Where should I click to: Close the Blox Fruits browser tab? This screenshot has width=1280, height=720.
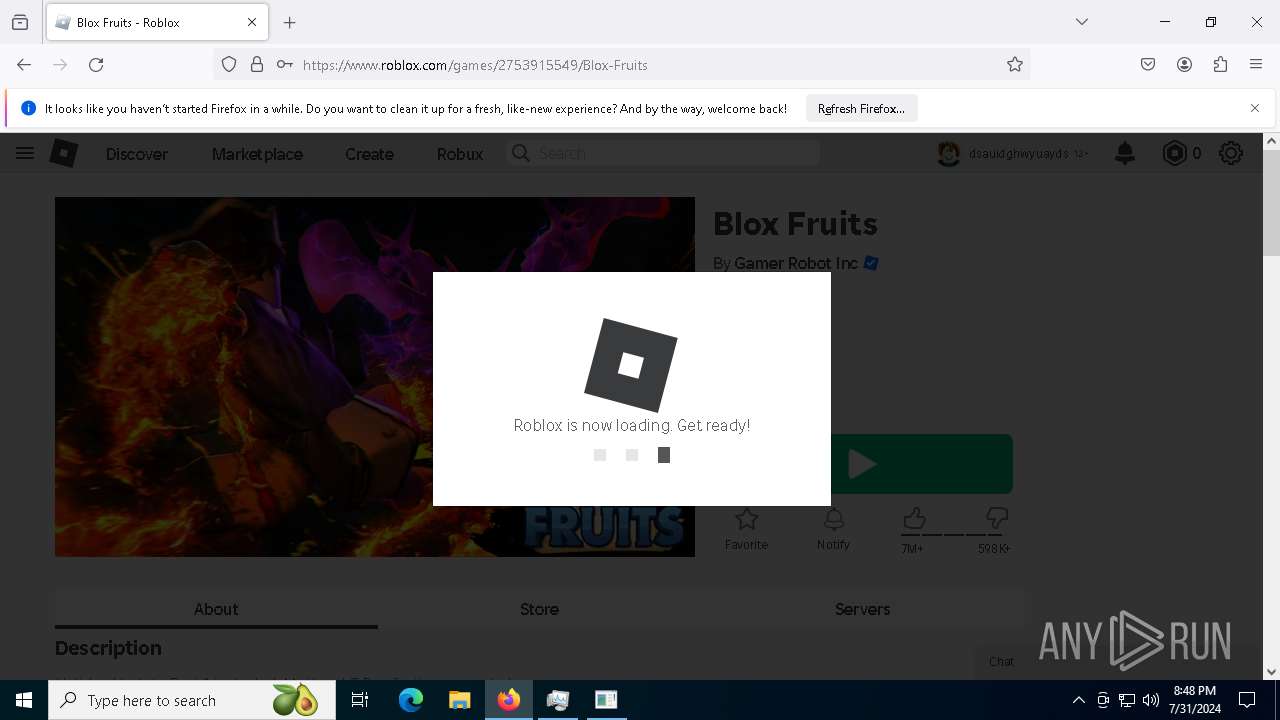(252, 22)
